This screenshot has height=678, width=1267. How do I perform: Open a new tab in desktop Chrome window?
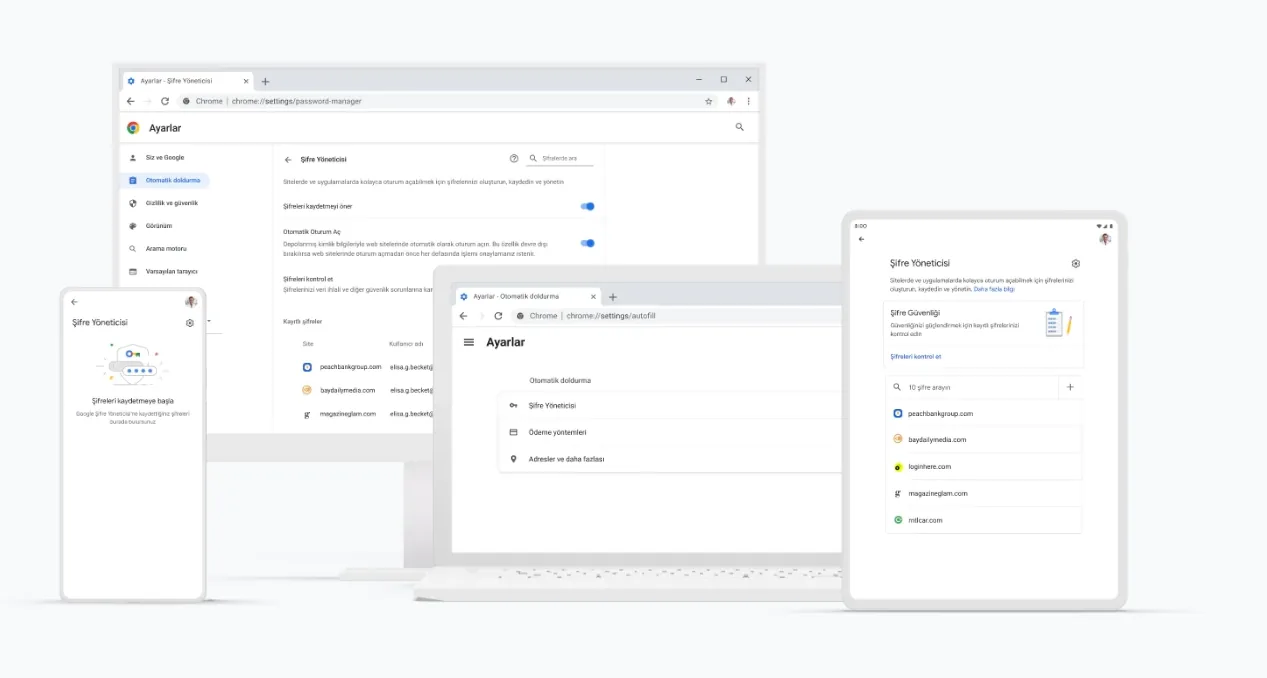coord(265,81)
